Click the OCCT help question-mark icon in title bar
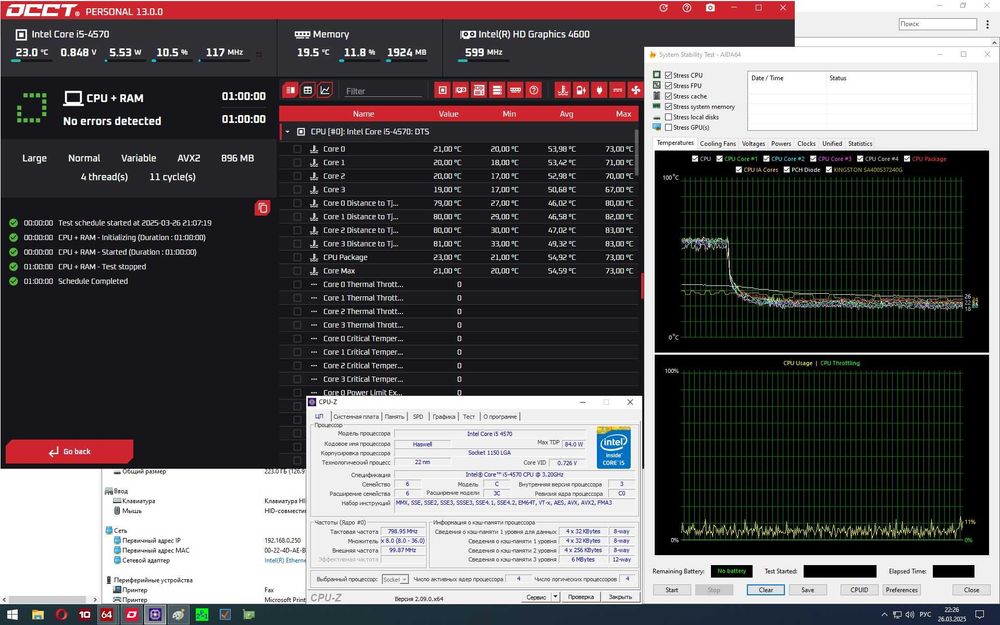The image size is (1000, 625). [687, 8]
